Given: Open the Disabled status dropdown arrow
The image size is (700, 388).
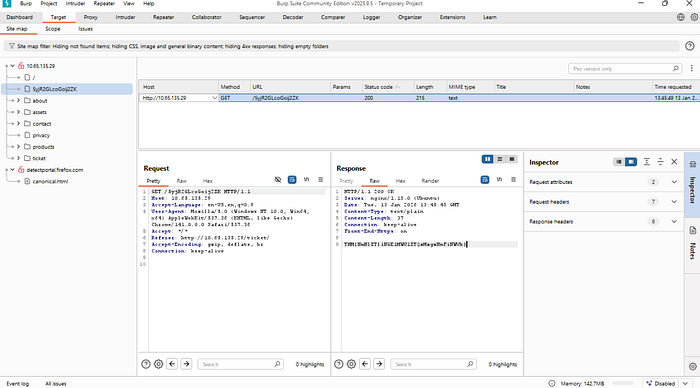Looking at the screenshot, I should click(685, 384).
